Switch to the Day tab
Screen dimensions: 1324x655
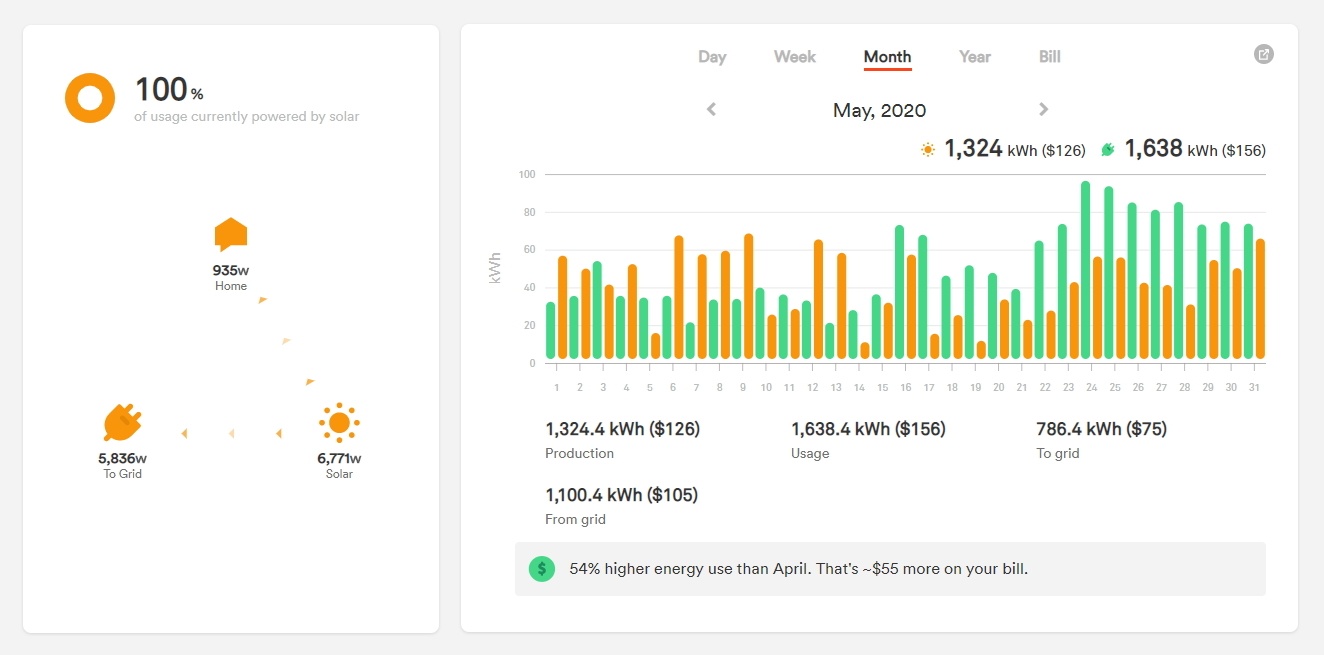(712, 57)
